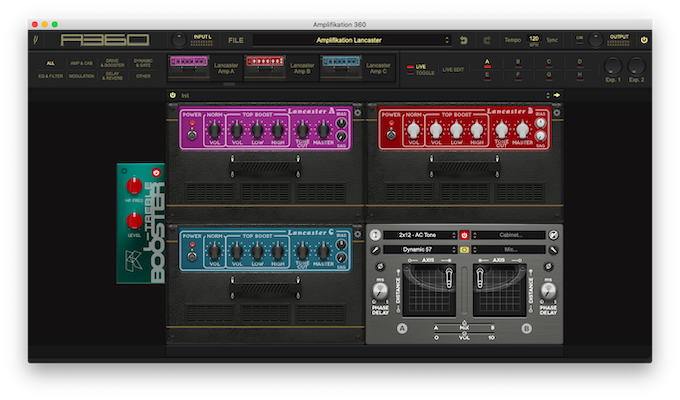Select the ALL category filter
The height and width of the screenshot is (400, 680).
click(x=51, y=63)
